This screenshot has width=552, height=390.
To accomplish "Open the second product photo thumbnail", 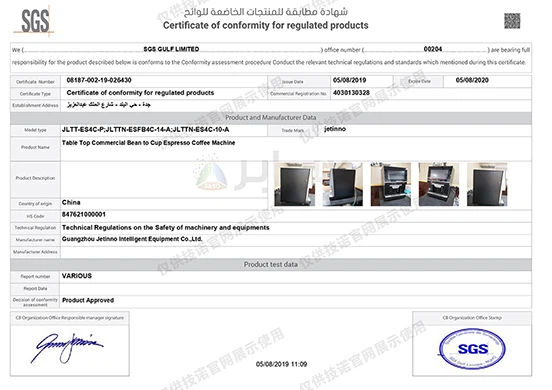I will 343,184.
